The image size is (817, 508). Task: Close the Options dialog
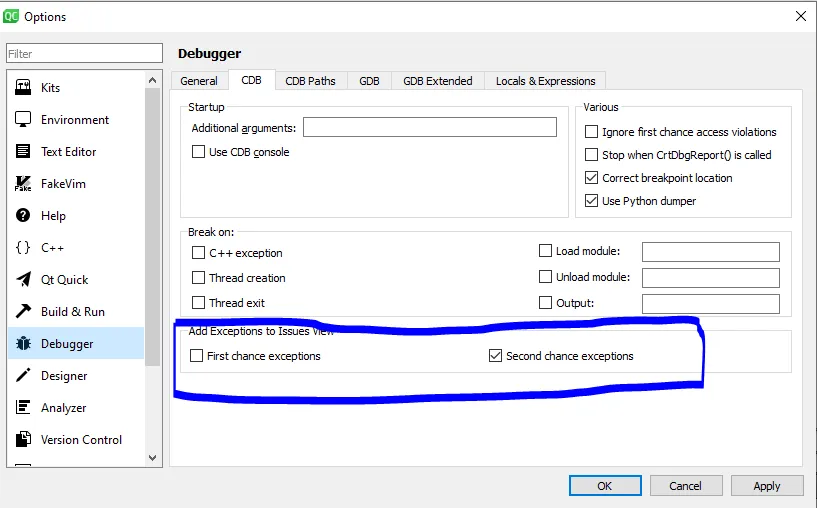tap(801, 16)
